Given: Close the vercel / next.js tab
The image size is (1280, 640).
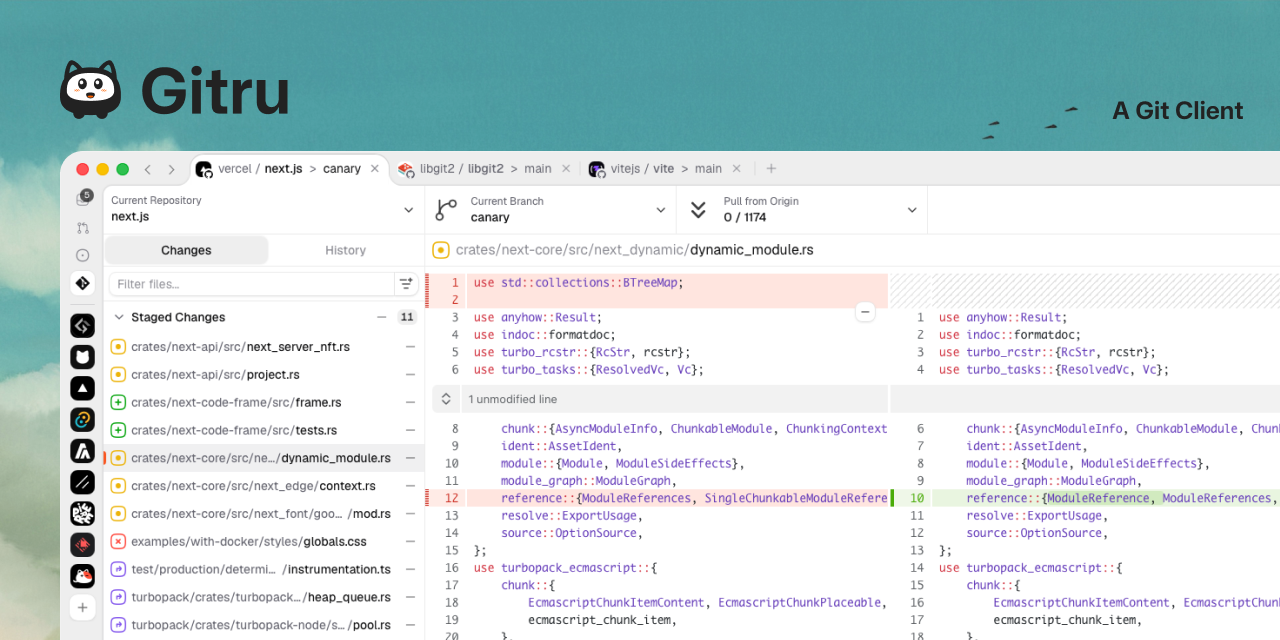Looking at the screenshot, I should 375,169.
